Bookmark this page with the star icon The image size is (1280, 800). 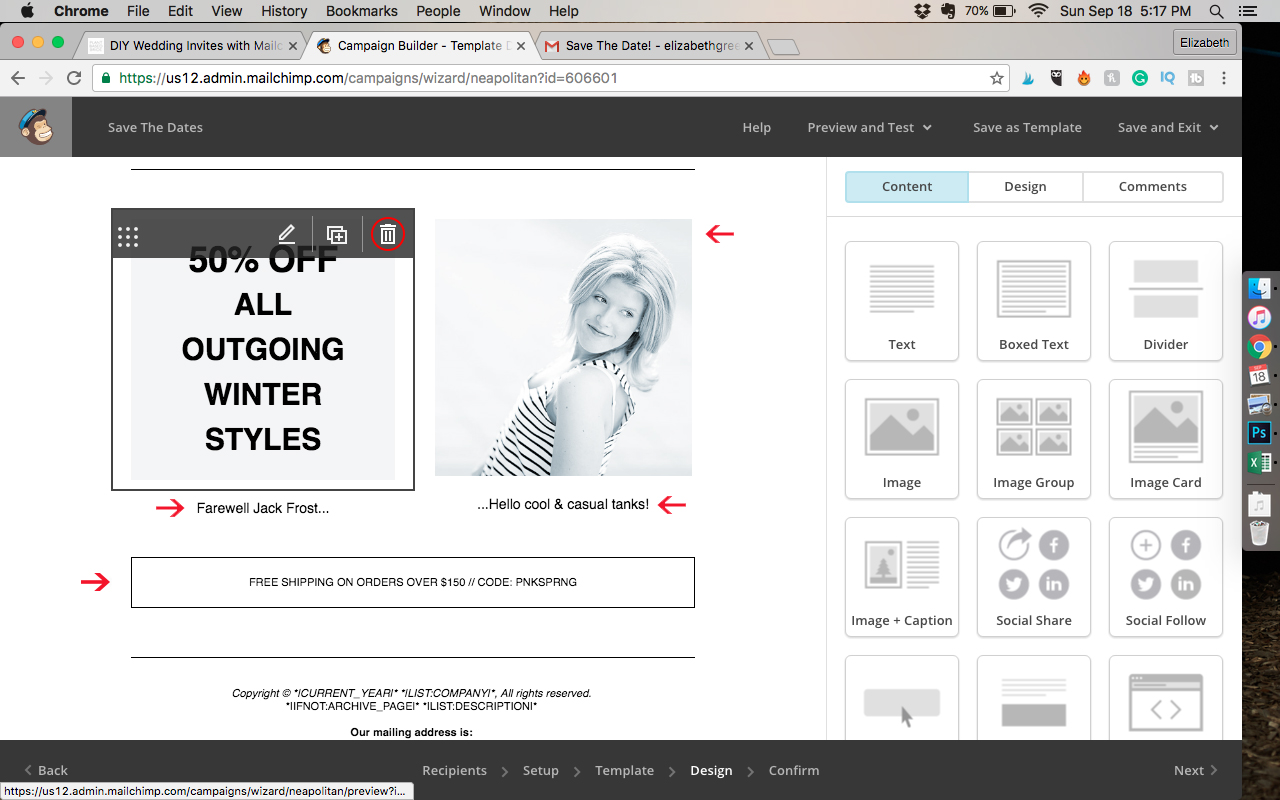click(x=996, y=78)
